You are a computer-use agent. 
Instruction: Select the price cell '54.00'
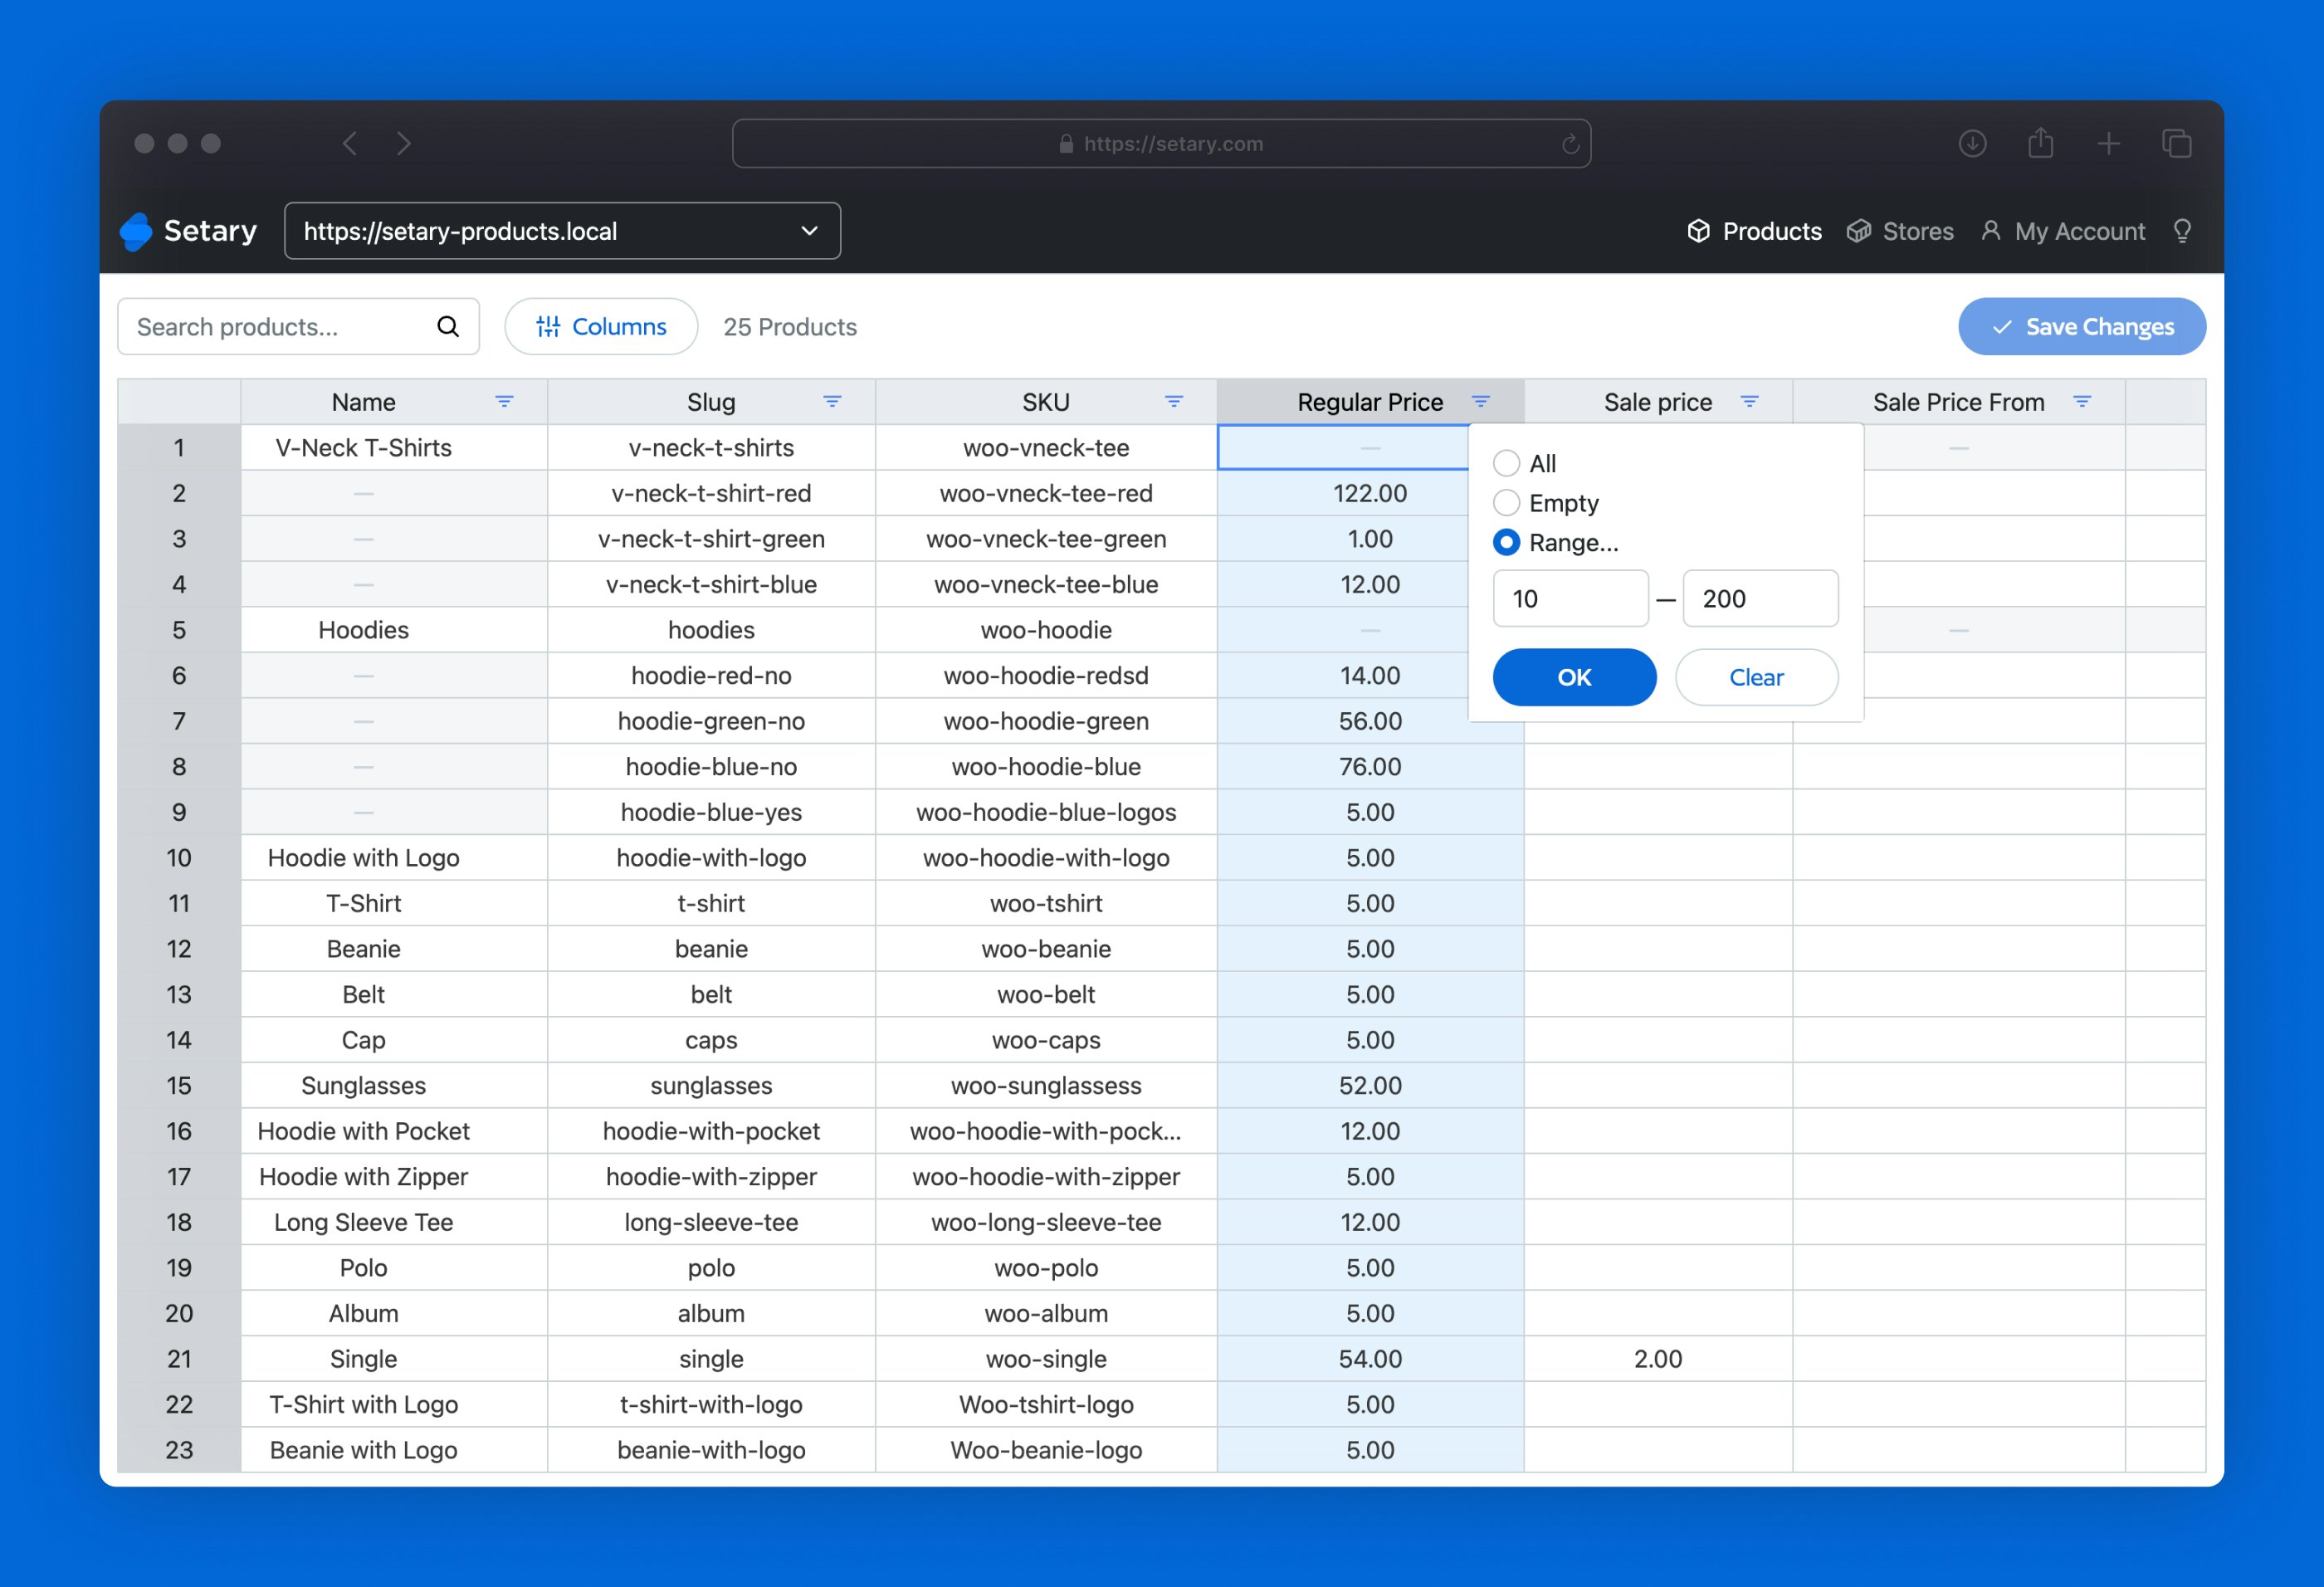(x=1370, y=1359)
